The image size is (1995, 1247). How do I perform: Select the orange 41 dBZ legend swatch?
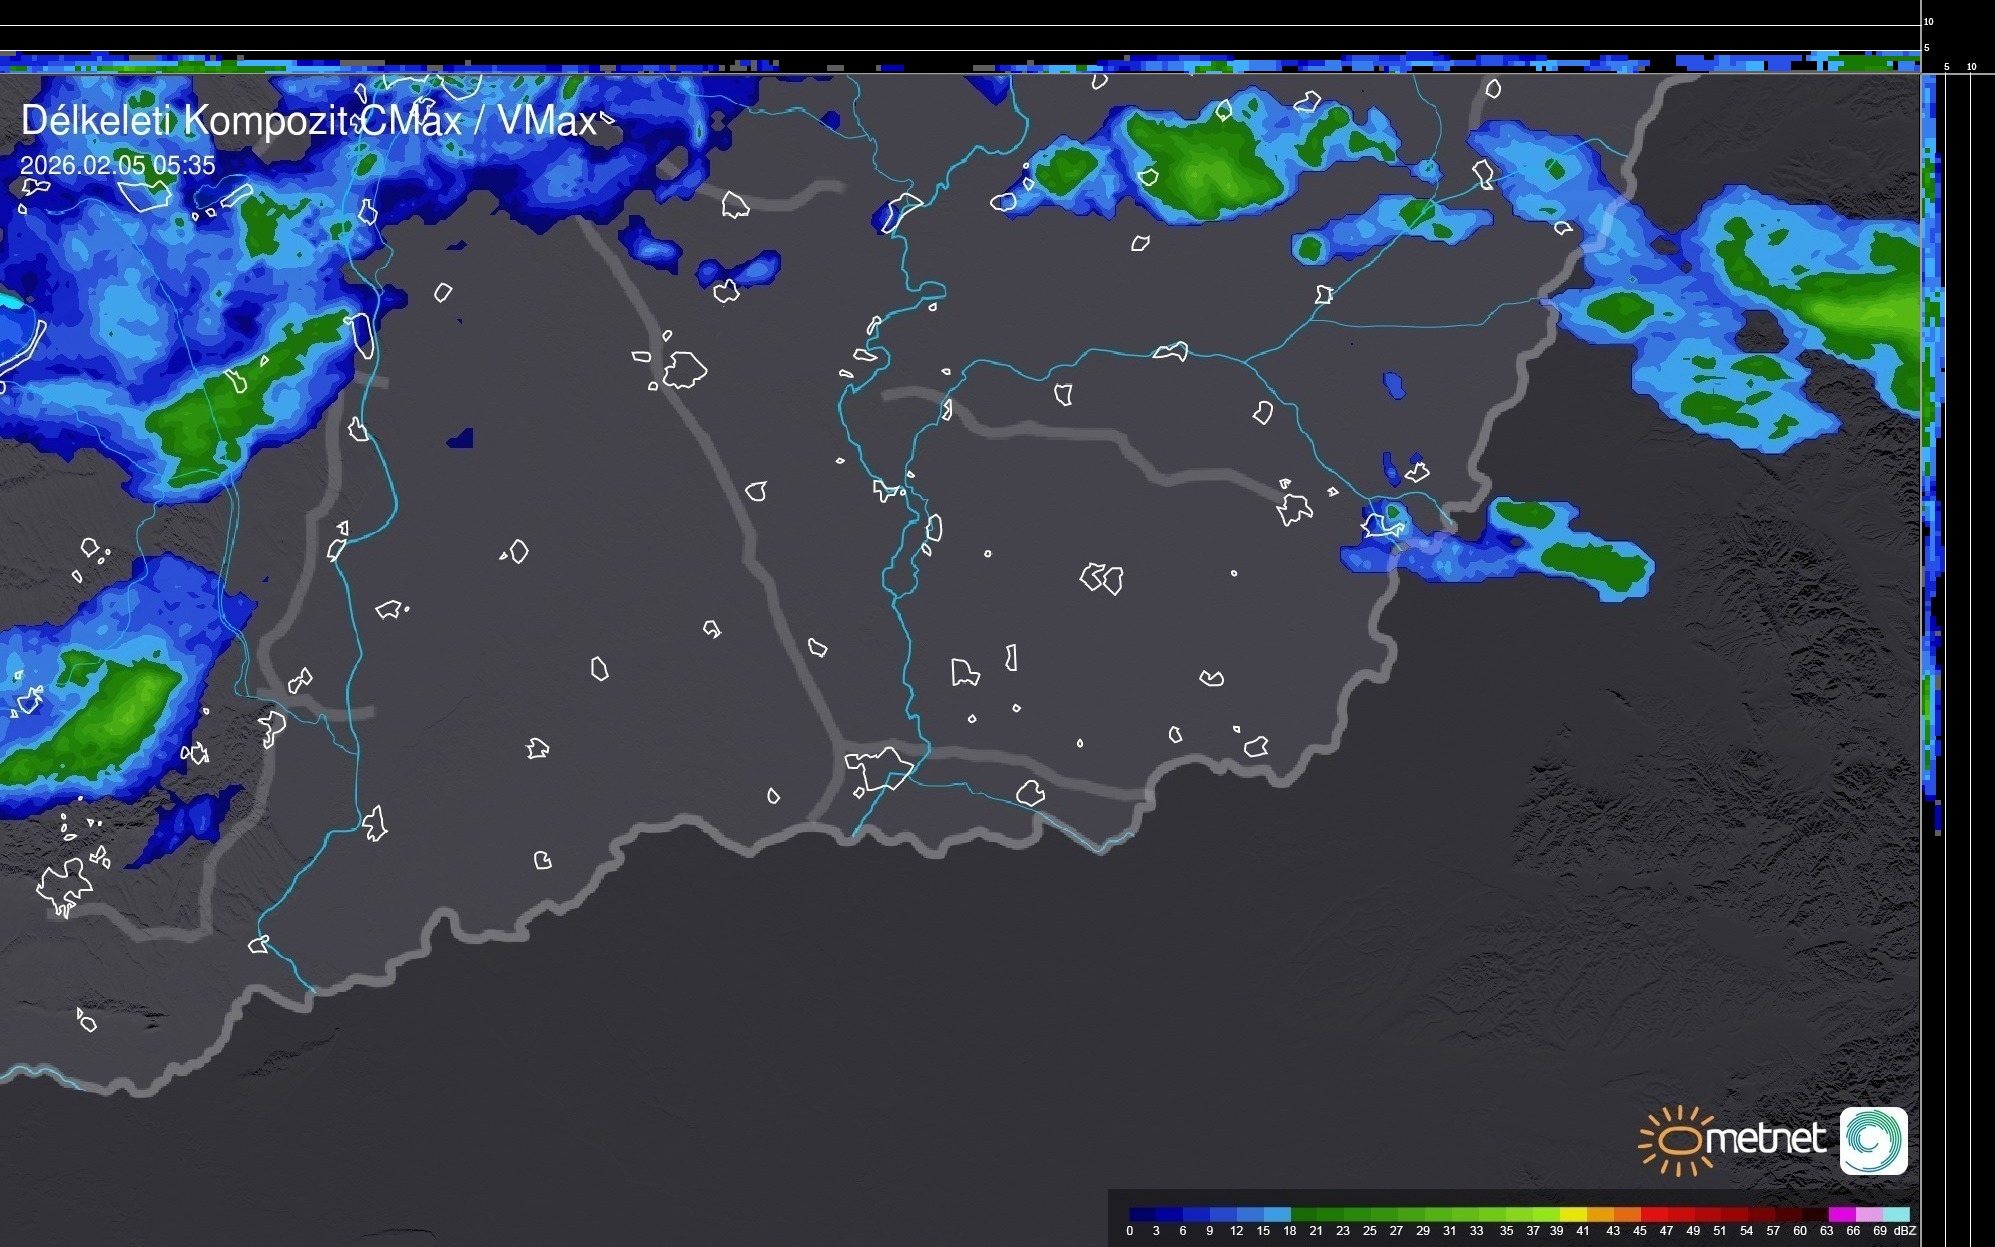[x=1599, y=1214]
